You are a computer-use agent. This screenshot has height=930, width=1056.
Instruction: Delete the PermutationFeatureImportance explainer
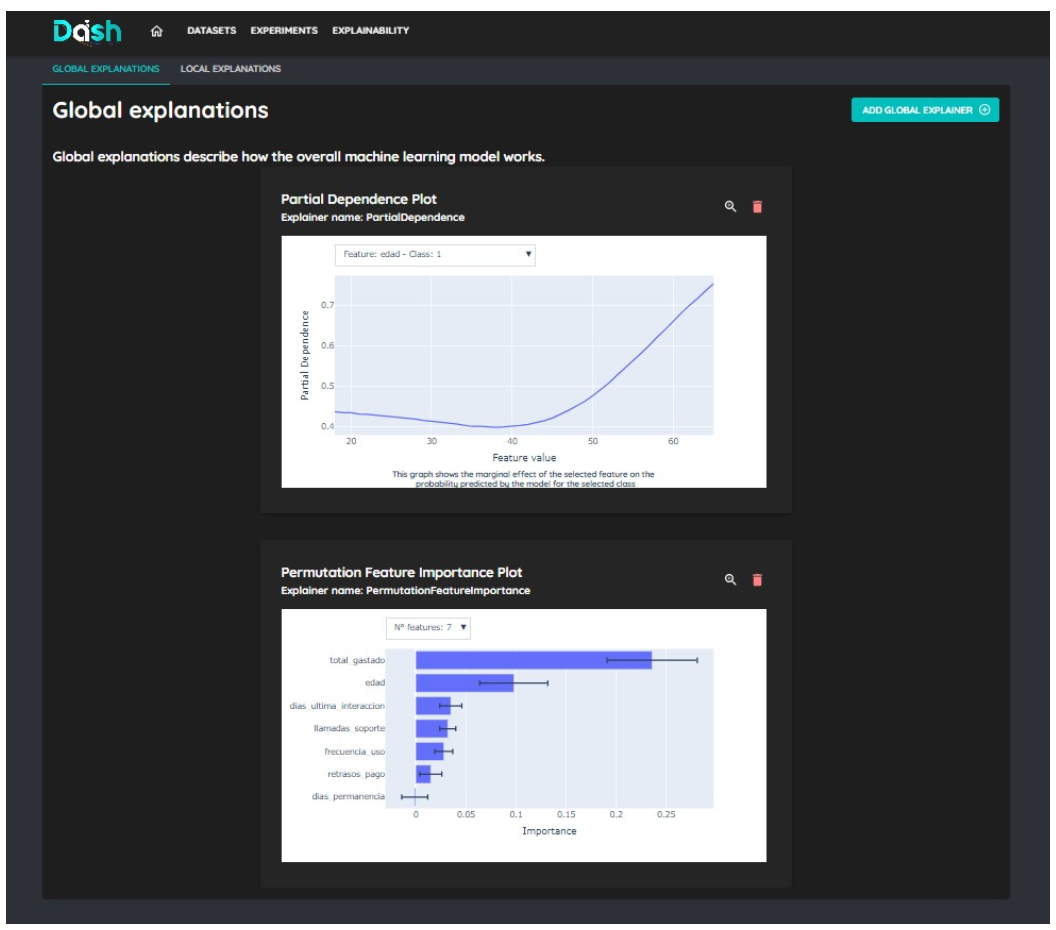point(757,580)
